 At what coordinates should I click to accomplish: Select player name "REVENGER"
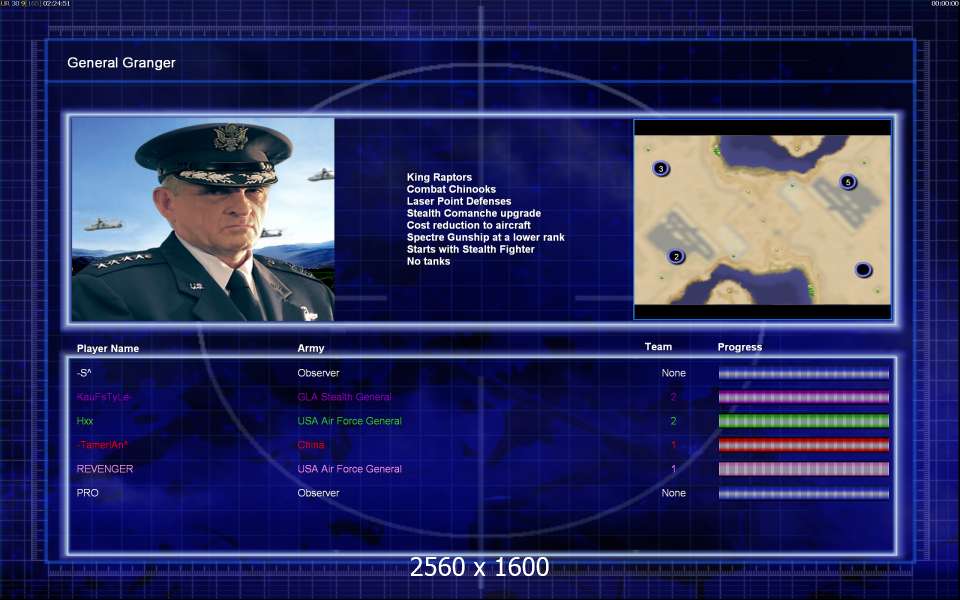tap(105, 469)
